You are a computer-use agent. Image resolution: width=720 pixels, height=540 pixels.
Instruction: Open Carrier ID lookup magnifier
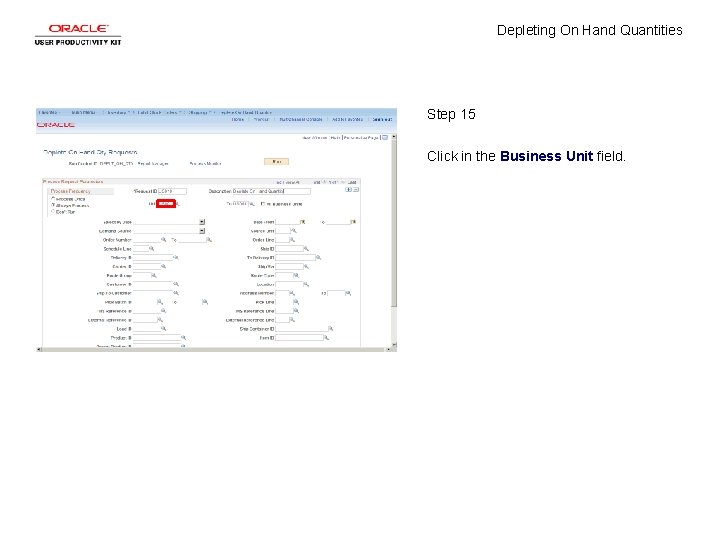[163, 266]
